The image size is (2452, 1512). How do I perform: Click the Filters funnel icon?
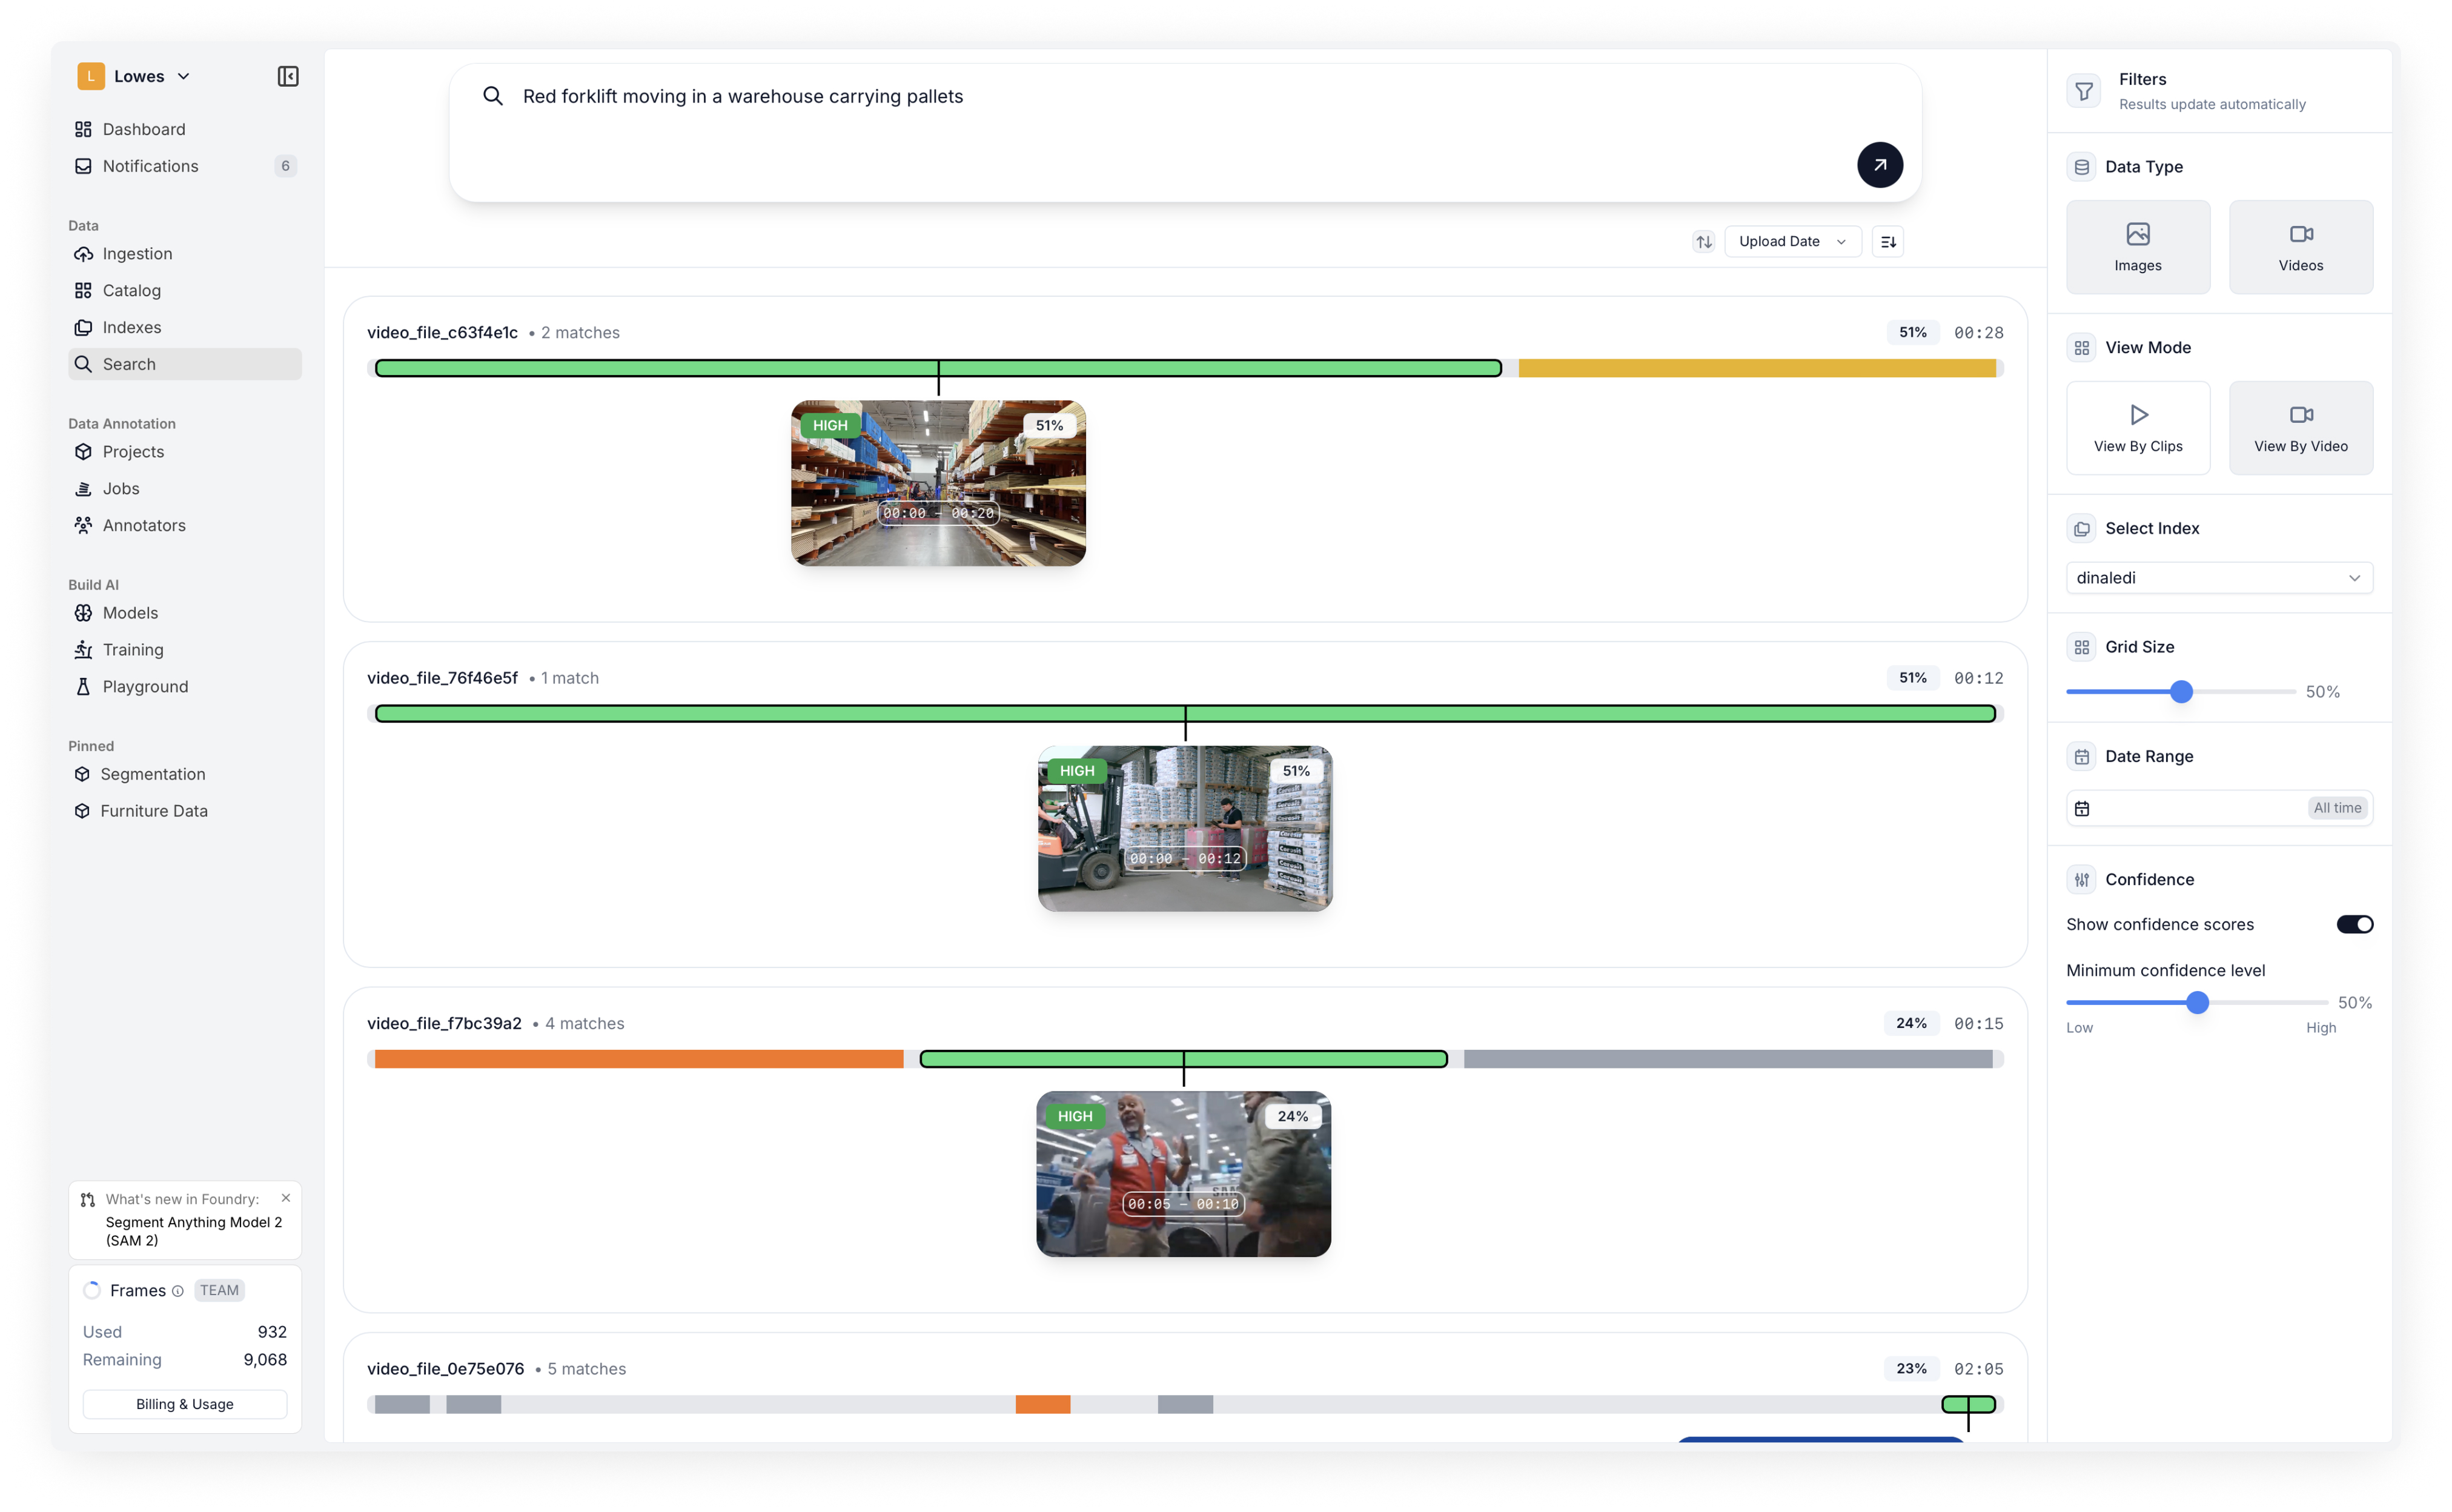2084,91
